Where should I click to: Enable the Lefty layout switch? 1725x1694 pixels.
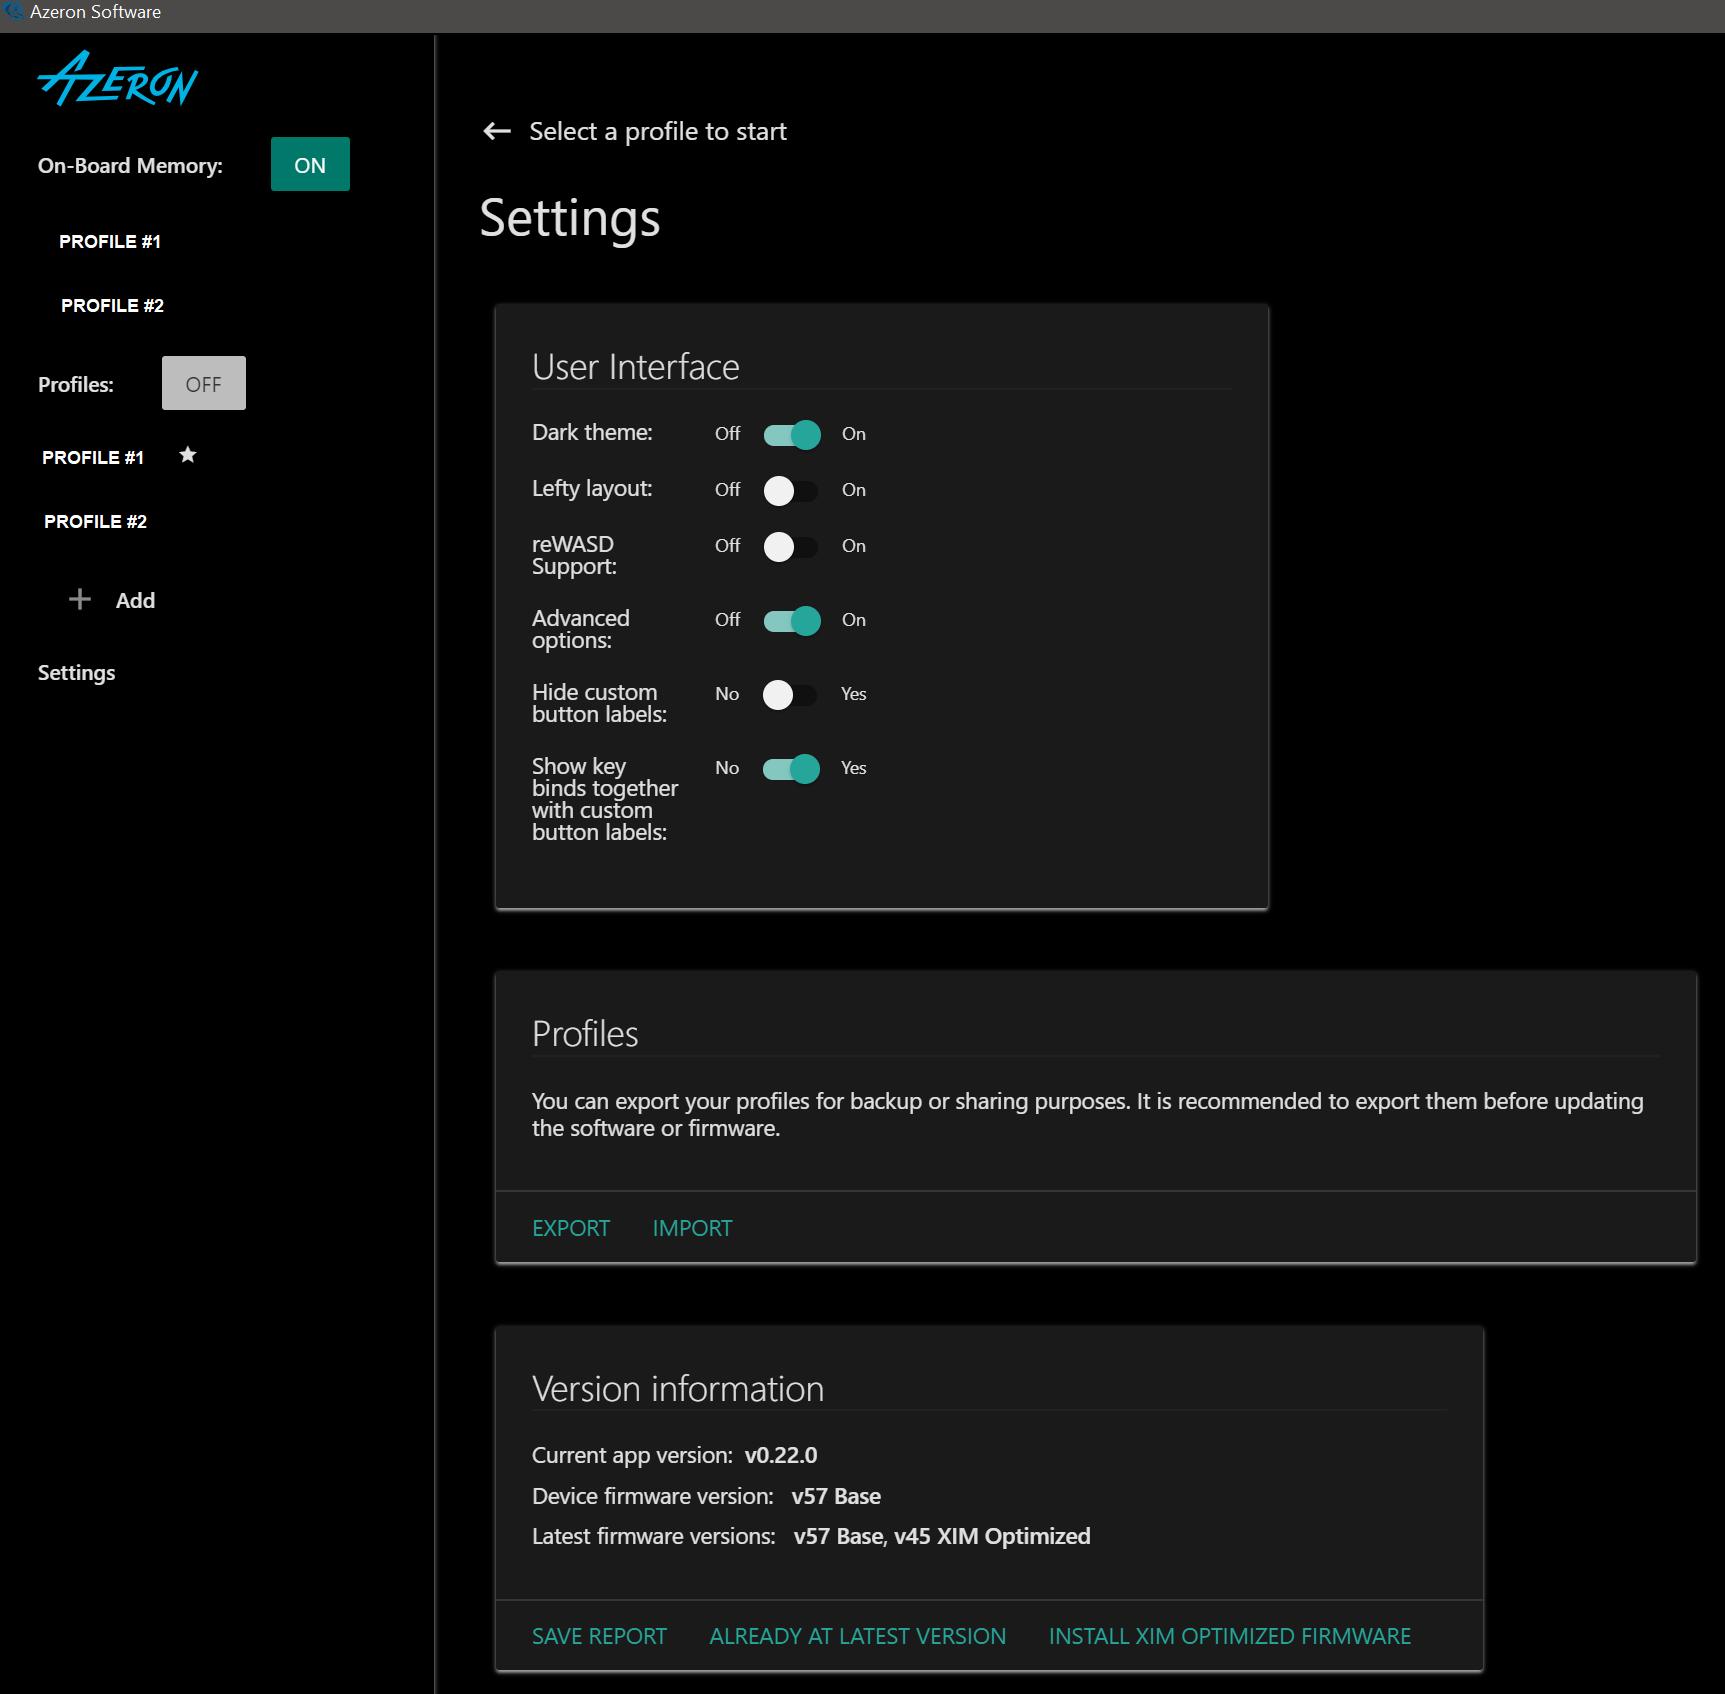tap(791, 490)
